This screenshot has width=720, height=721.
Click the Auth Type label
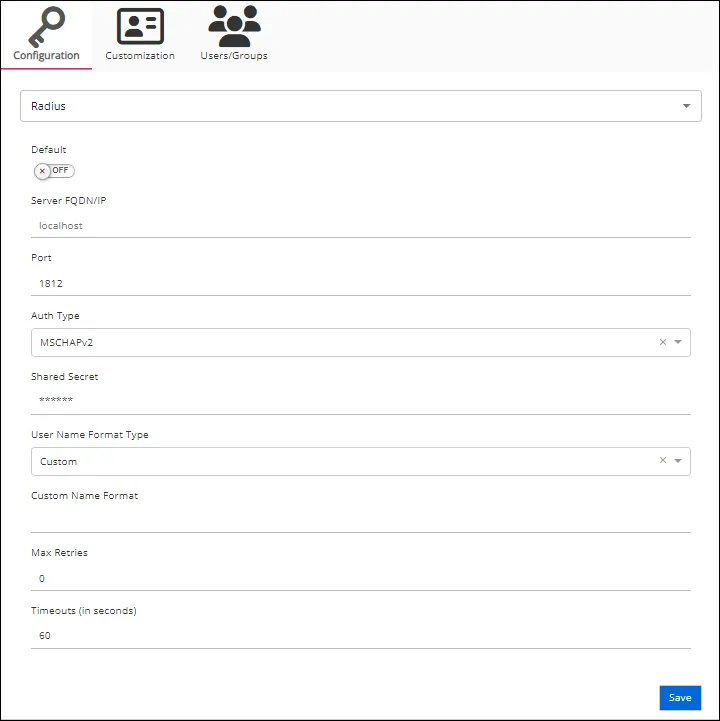point(55,316)
